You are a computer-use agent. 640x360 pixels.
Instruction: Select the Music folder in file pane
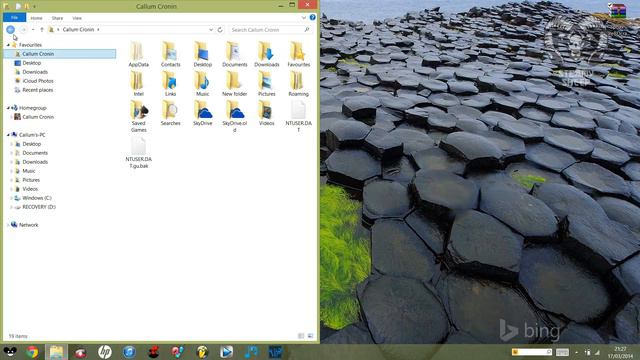(202, 83)
